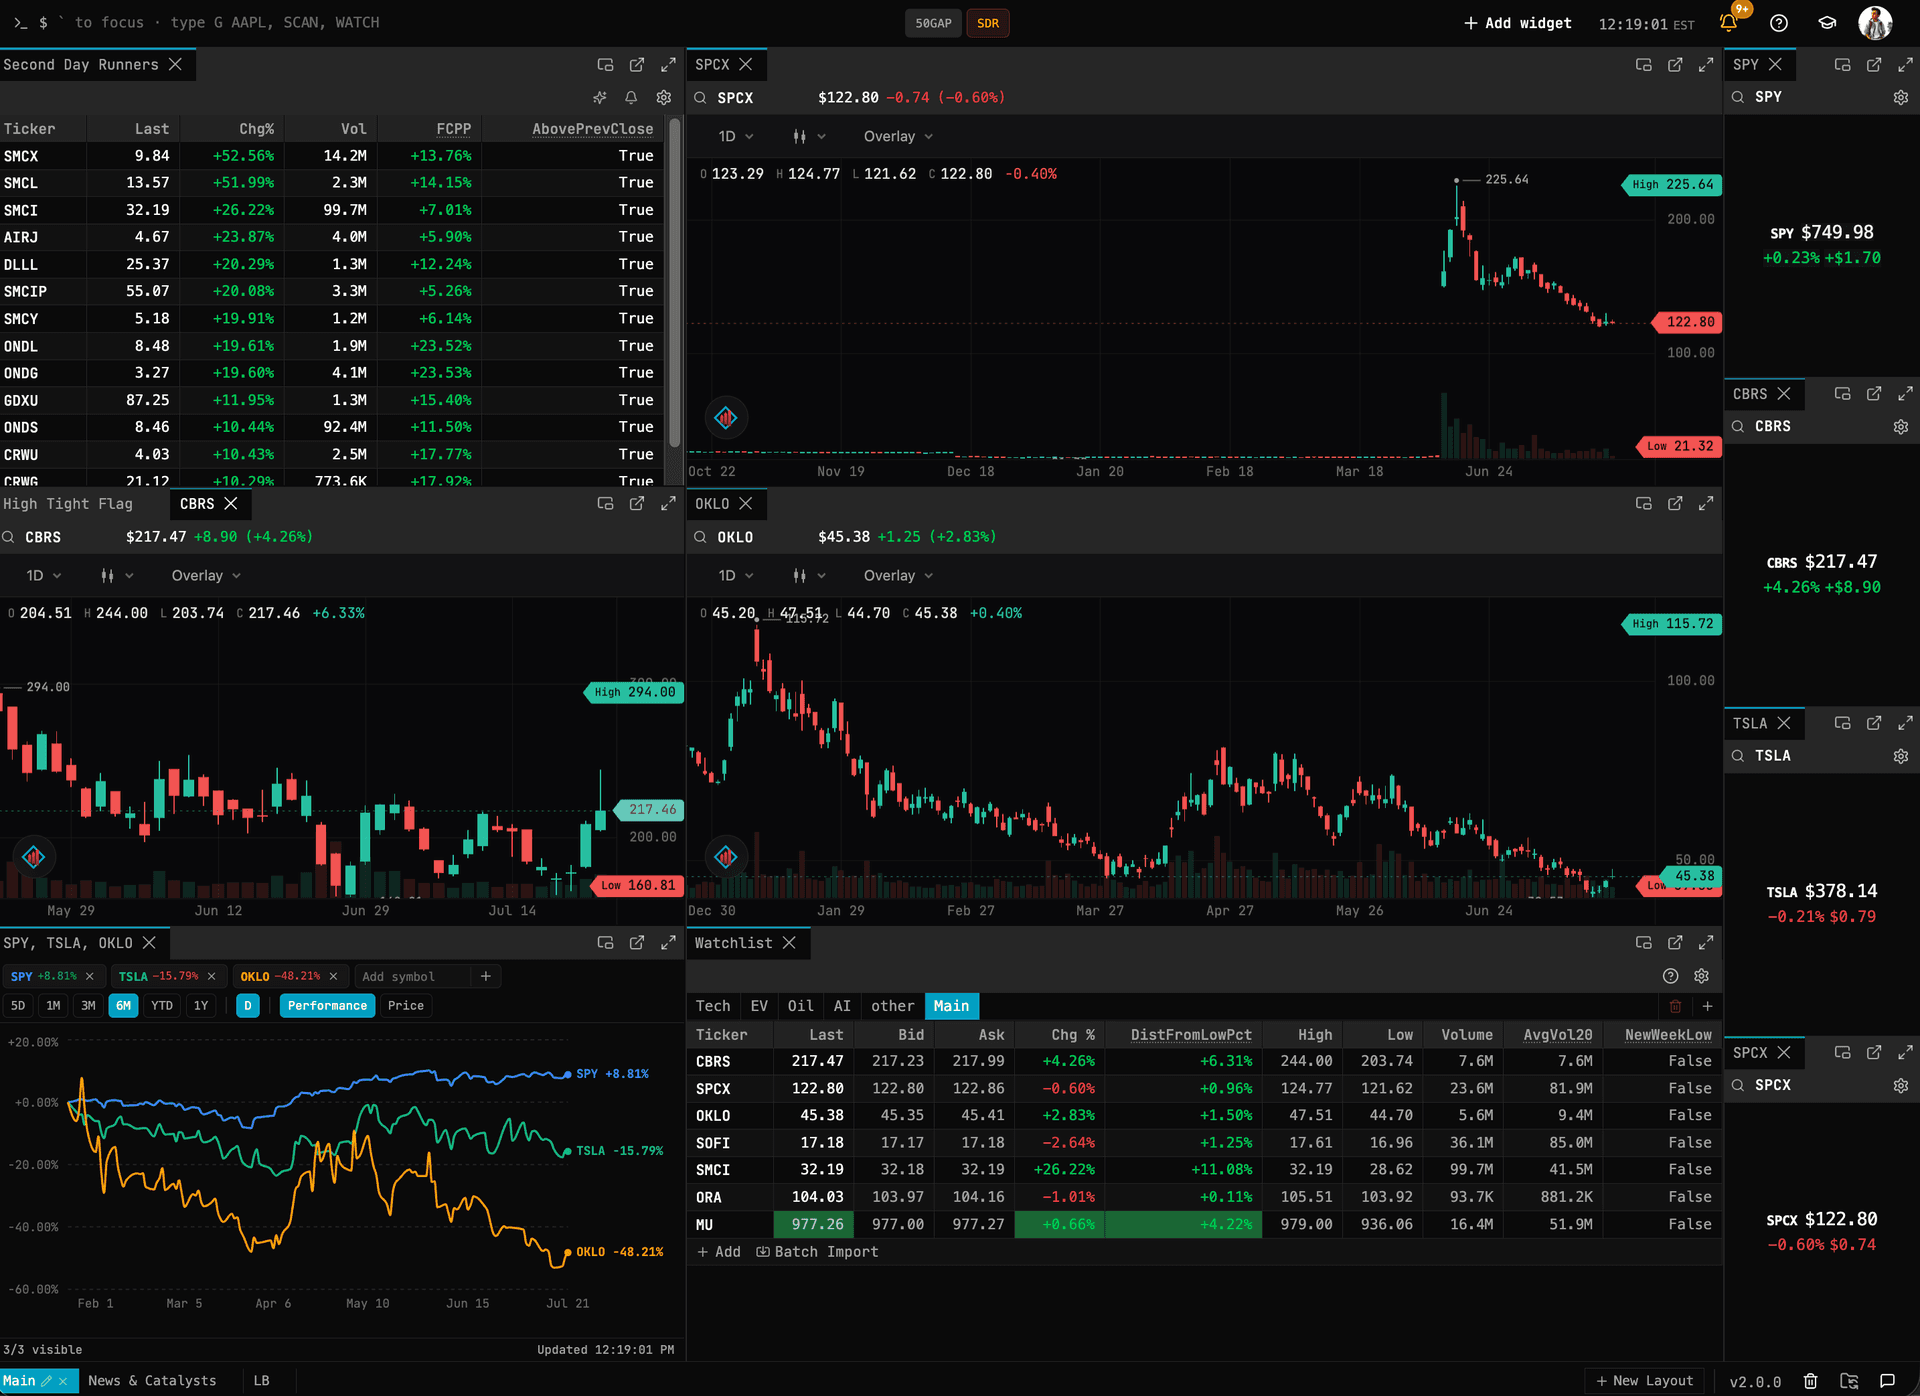Switch to the AI watchlist tab

click(842, 1006)
